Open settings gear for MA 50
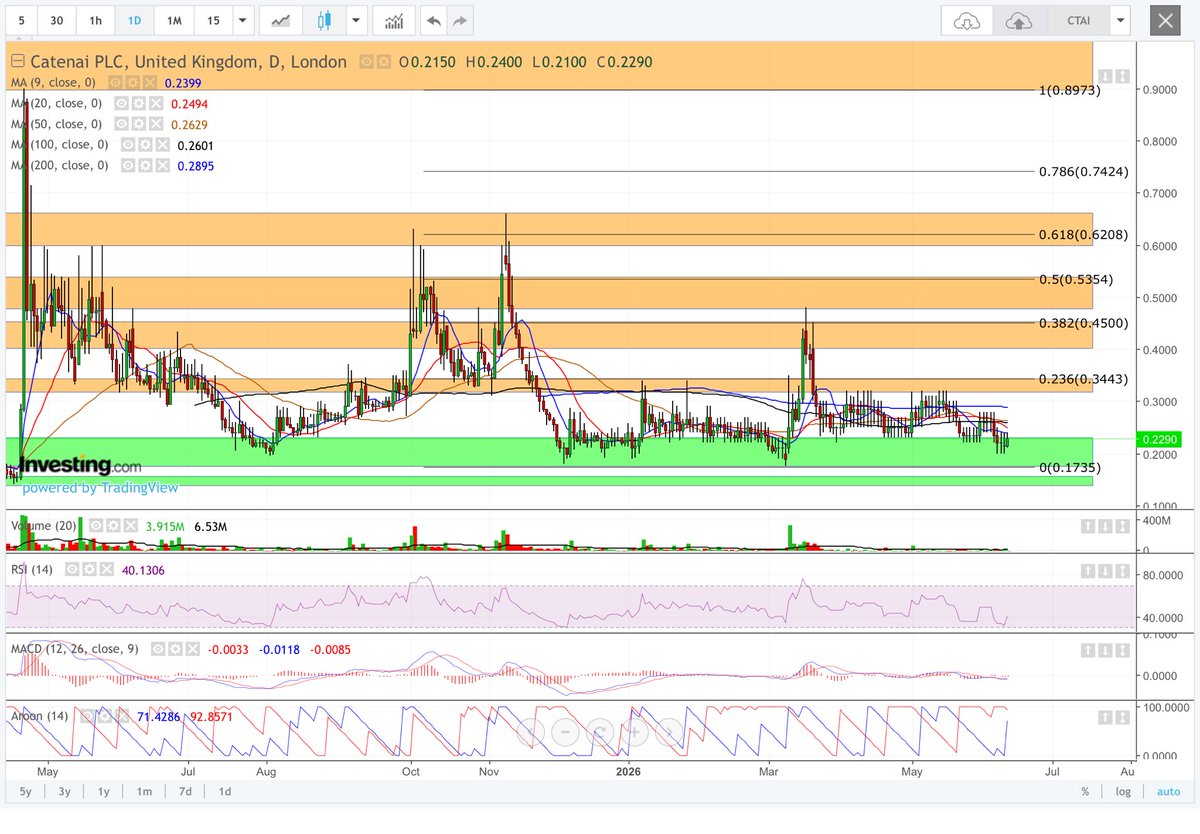This screenshot has width=1200, height=834. 137,124
